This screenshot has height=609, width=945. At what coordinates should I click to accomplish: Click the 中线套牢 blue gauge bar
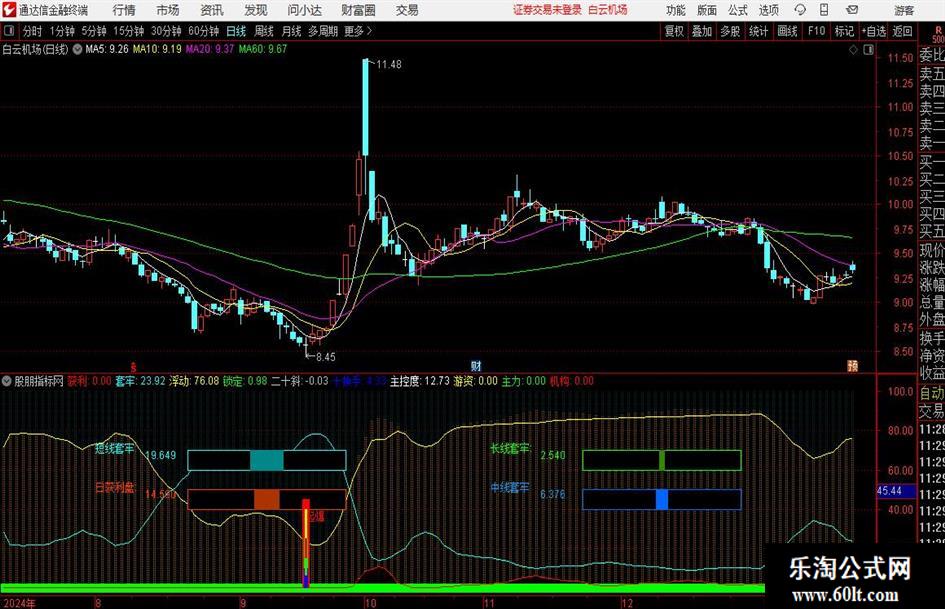click(x=662, y=499)
